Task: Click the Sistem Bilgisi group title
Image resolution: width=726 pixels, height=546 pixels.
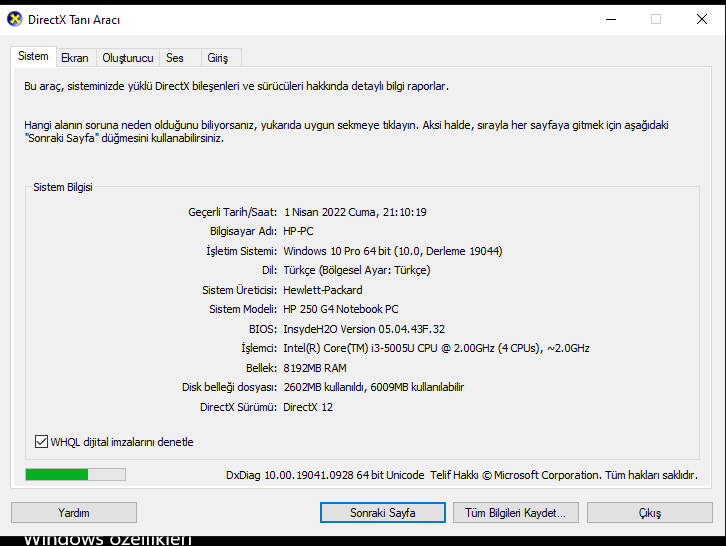Action: point(63,187)
